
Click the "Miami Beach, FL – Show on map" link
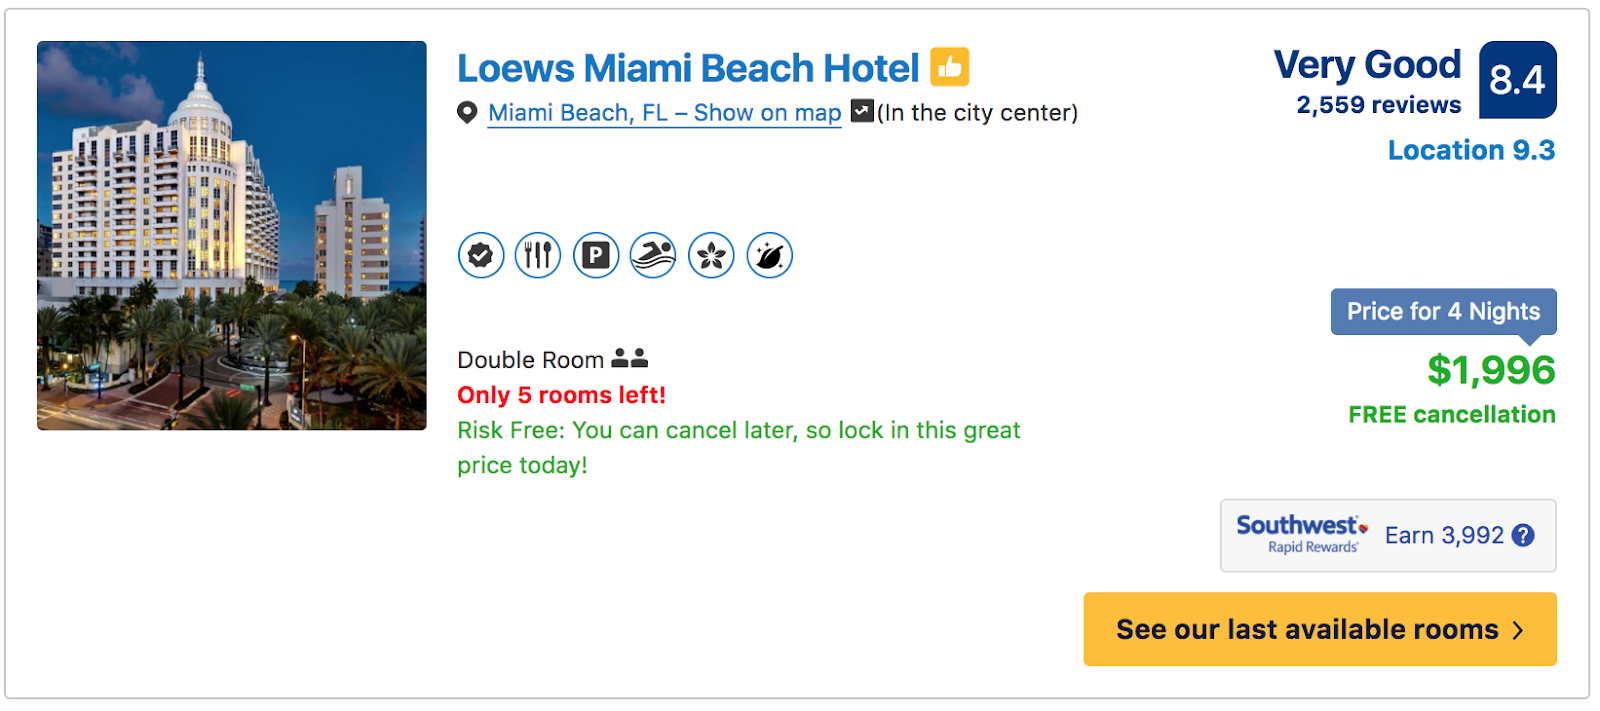tap(664, 113)
